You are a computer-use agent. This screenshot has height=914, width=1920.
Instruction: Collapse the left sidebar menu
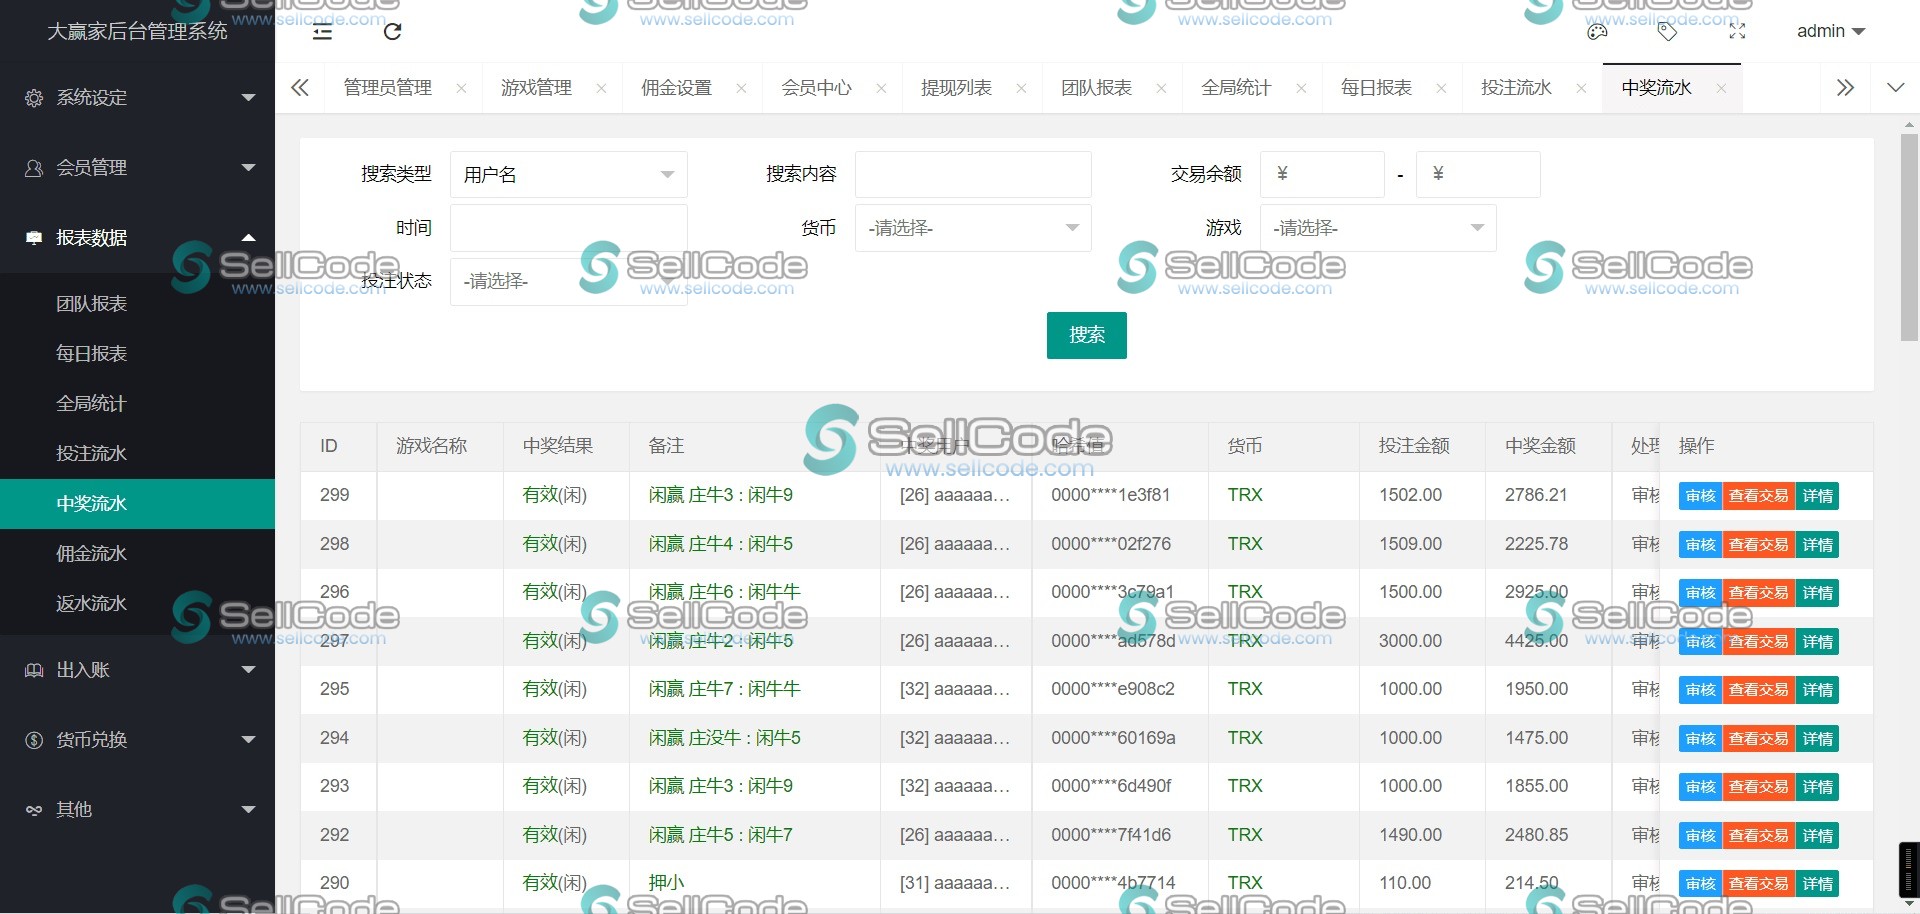[x=321, y=32]
